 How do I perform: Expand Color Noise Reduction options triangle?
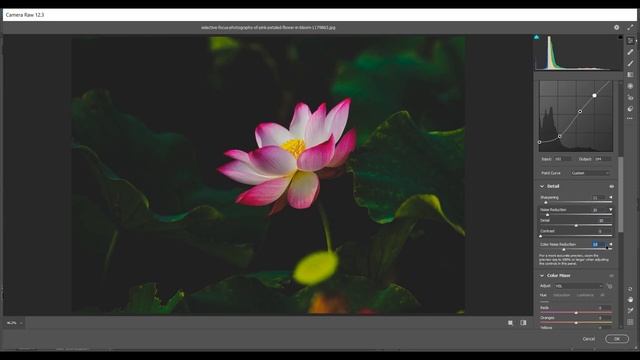pyautogui.click(x=611, y=244)
